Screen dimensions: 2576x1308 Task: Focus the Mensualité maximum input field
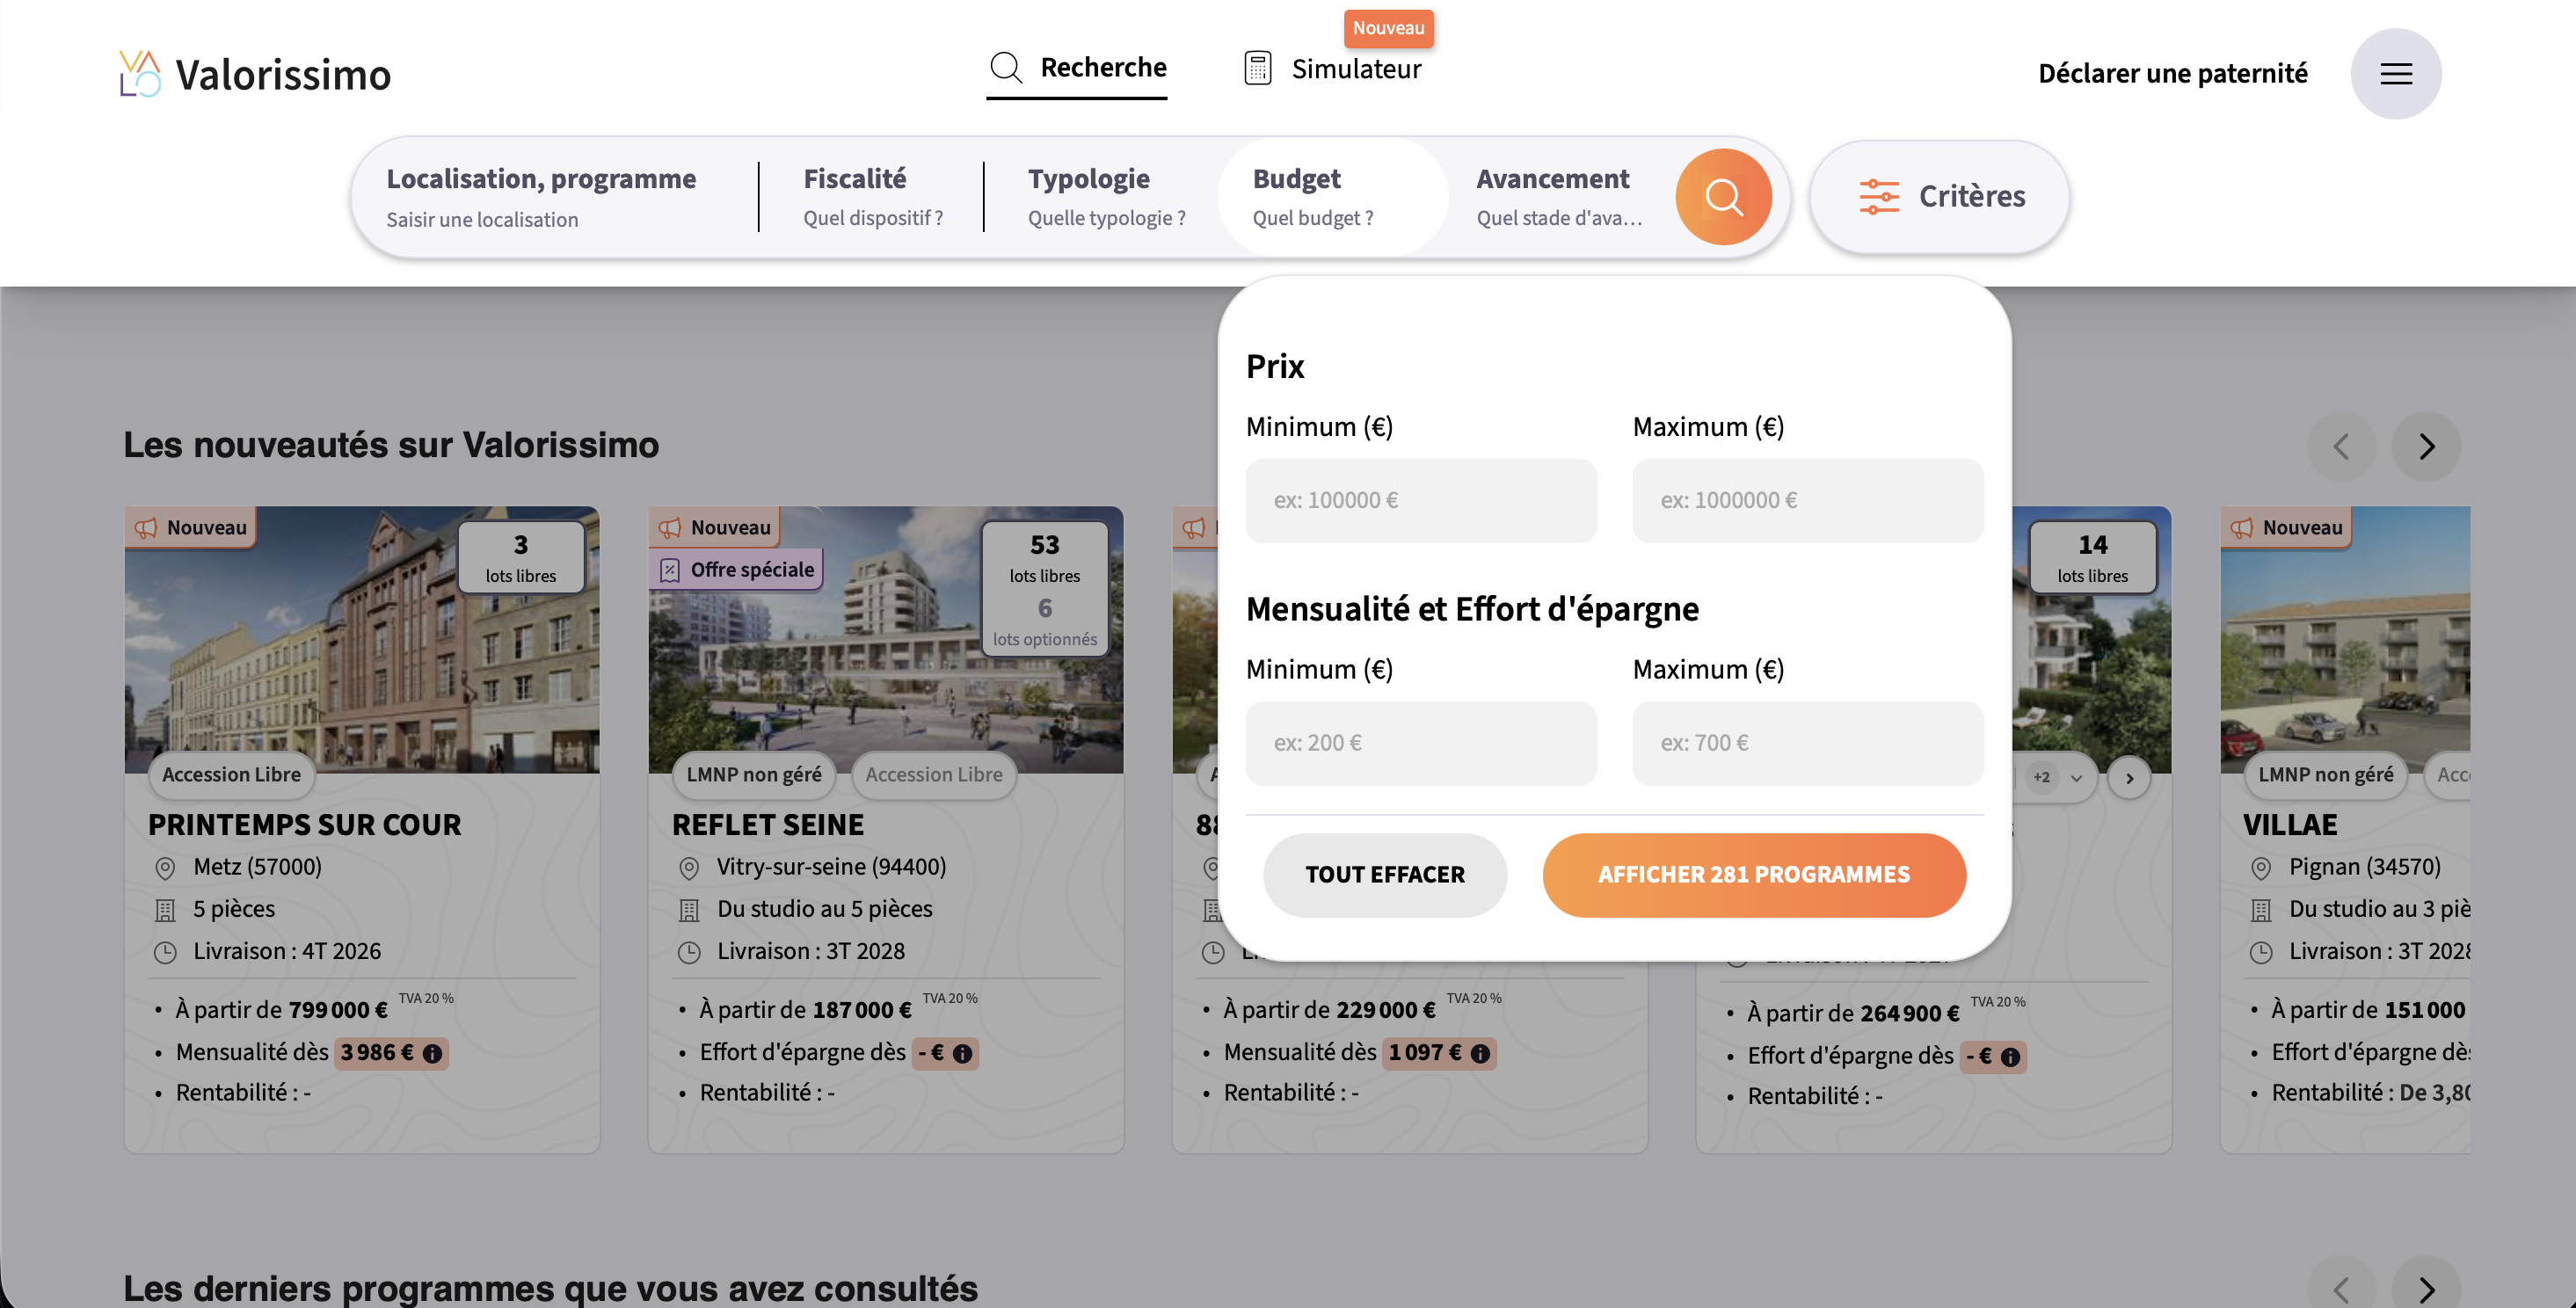pyautogui.click(x=1806, y=743)
